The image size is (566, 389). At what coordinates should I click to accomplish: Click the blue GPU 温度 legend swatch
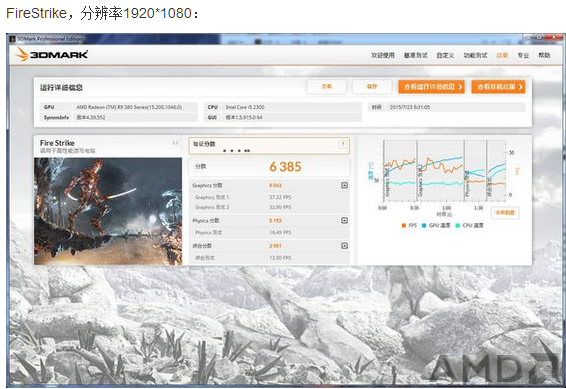tap(424, 226)
